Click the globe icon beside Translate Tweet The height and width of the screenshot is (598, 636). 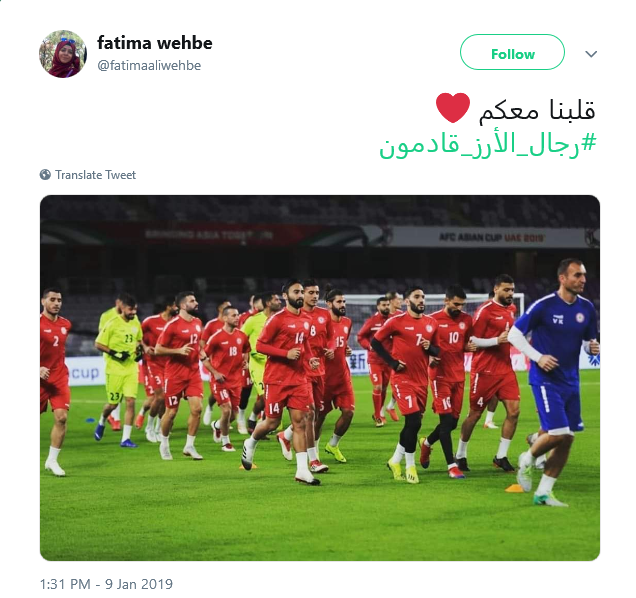pos(45,175)
